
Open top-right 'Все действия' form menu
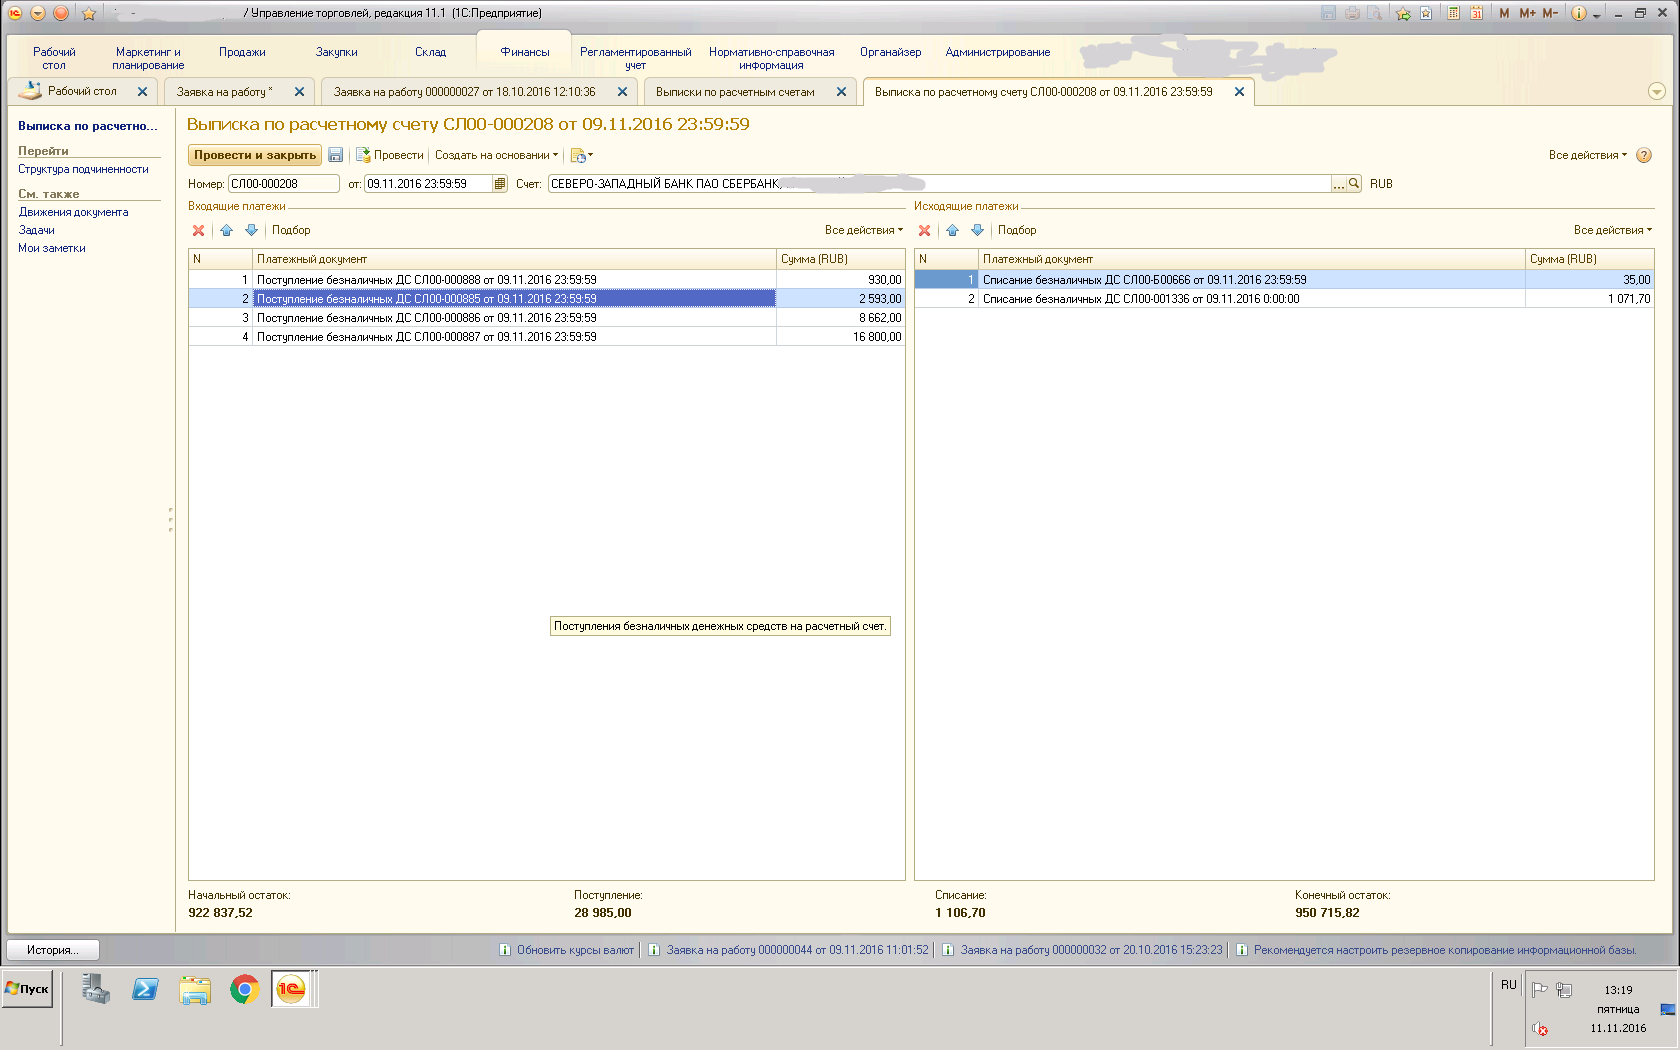1587,155
